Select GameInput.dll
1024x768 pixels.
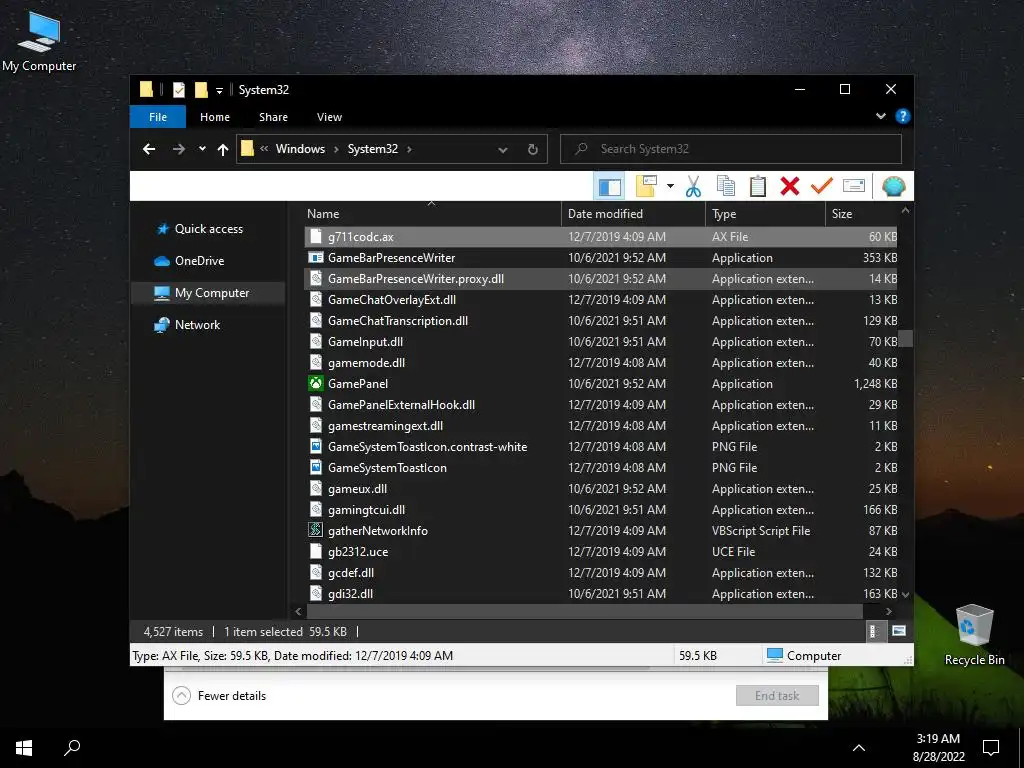click(x=601, y=341)
